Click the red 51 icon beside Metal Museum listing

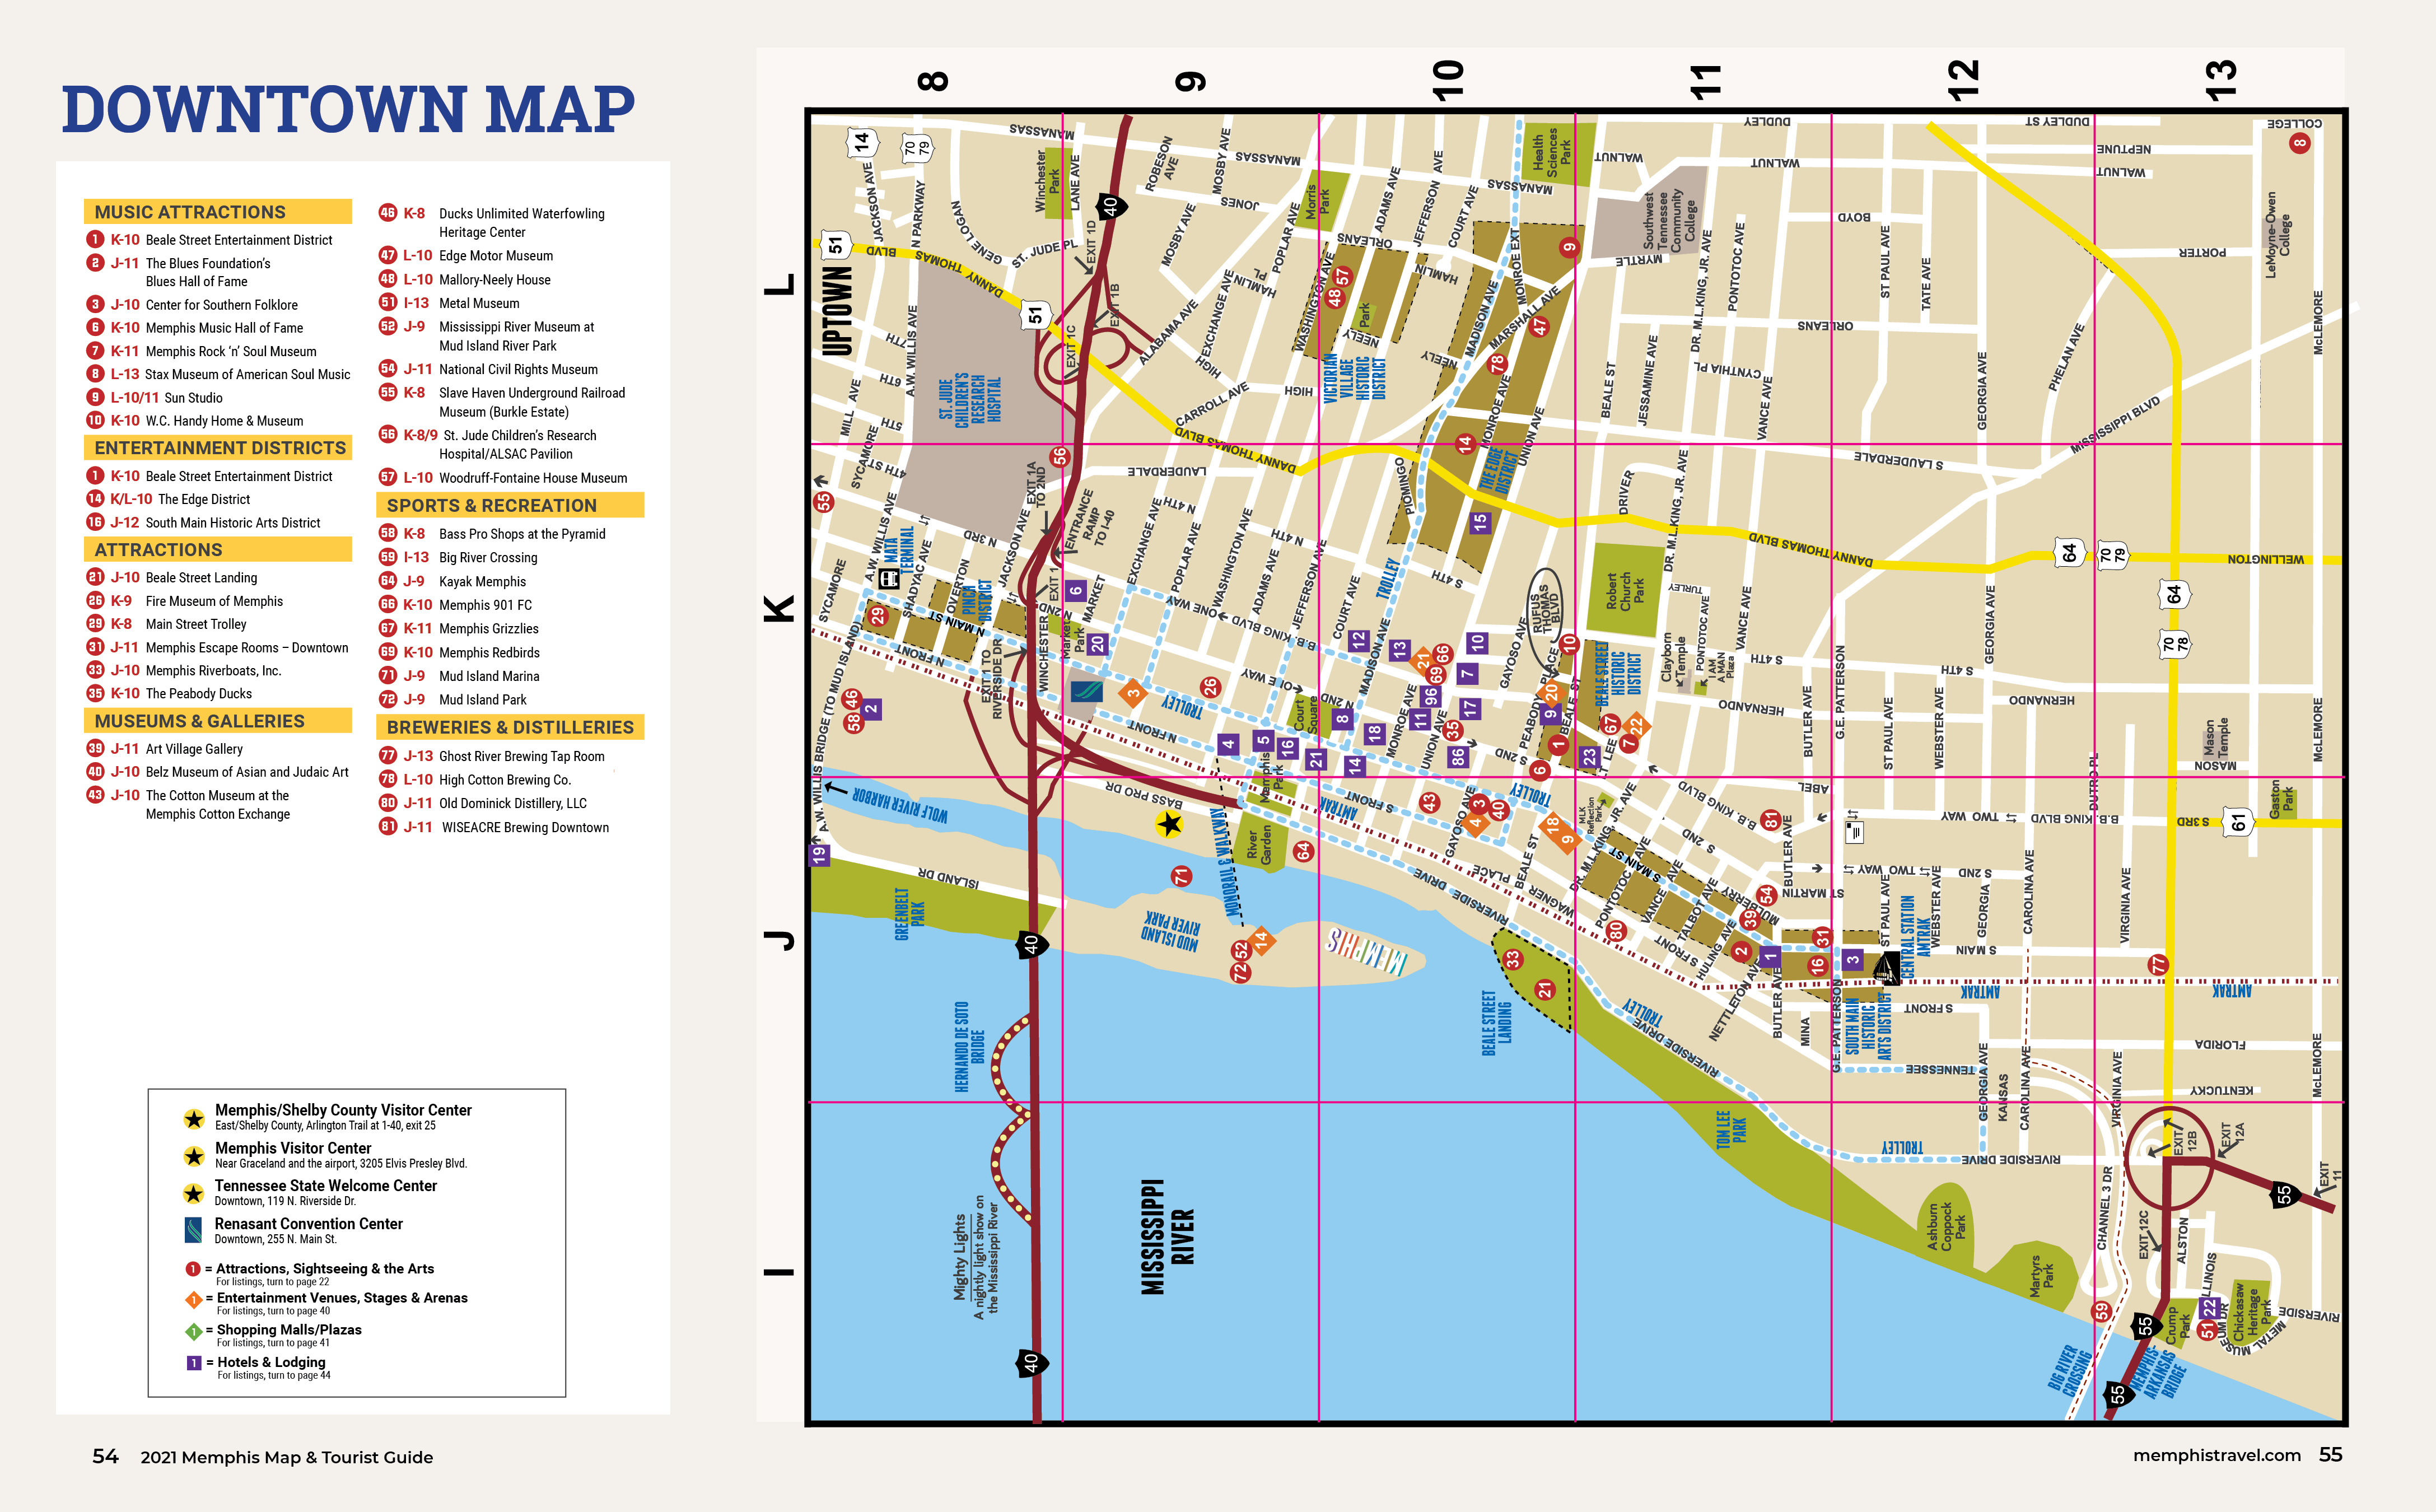point(388,302)
